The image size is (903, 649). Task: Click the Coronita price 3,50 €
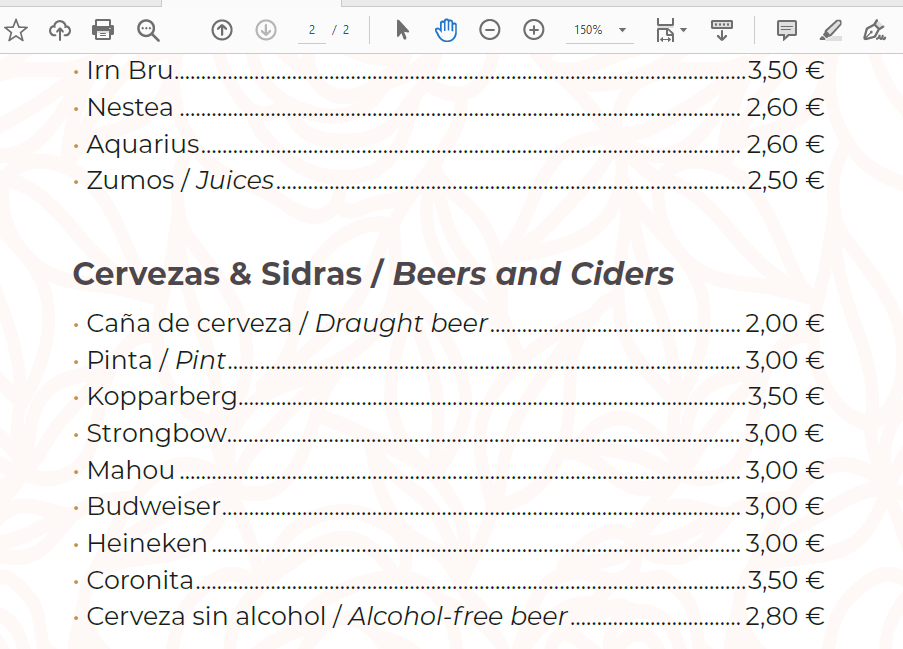tap(786, 580)
